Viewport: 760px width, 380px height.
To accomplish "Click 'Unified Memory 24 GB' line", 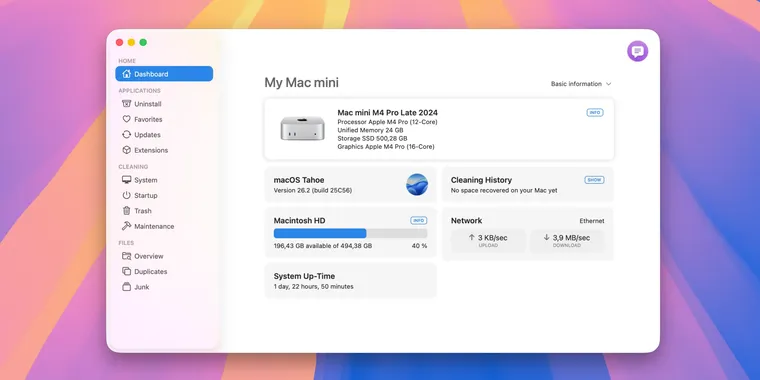I will (370, 130).
